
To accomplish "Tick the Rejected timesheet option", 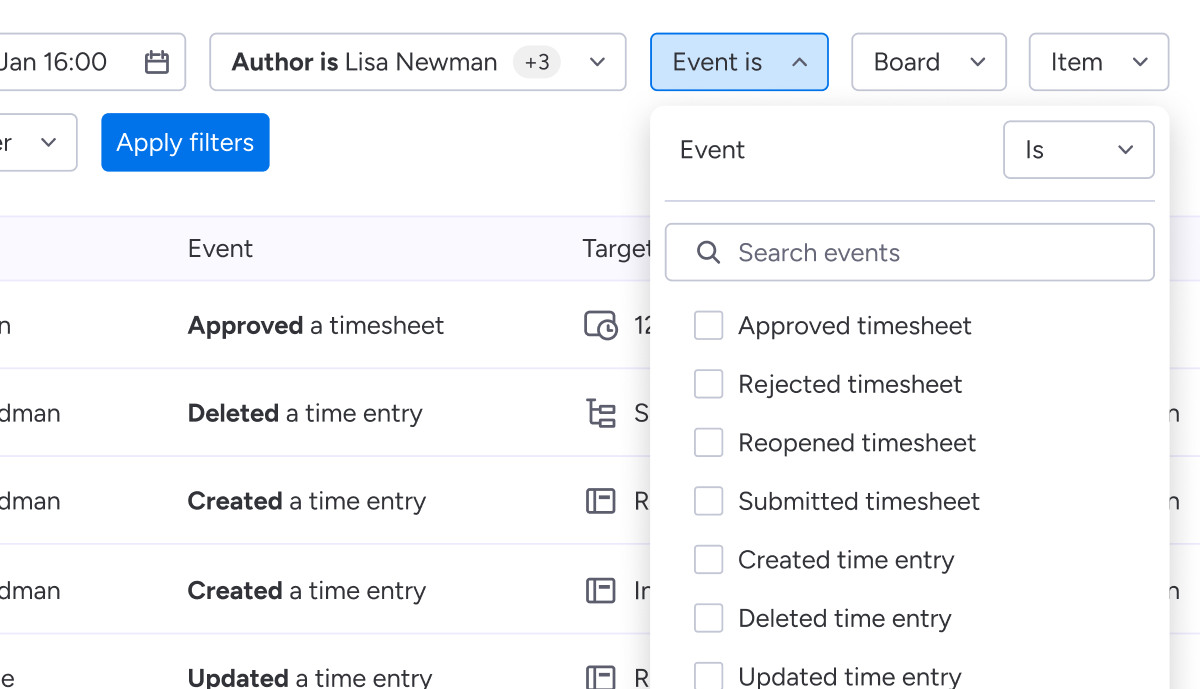I will point(708,384).
